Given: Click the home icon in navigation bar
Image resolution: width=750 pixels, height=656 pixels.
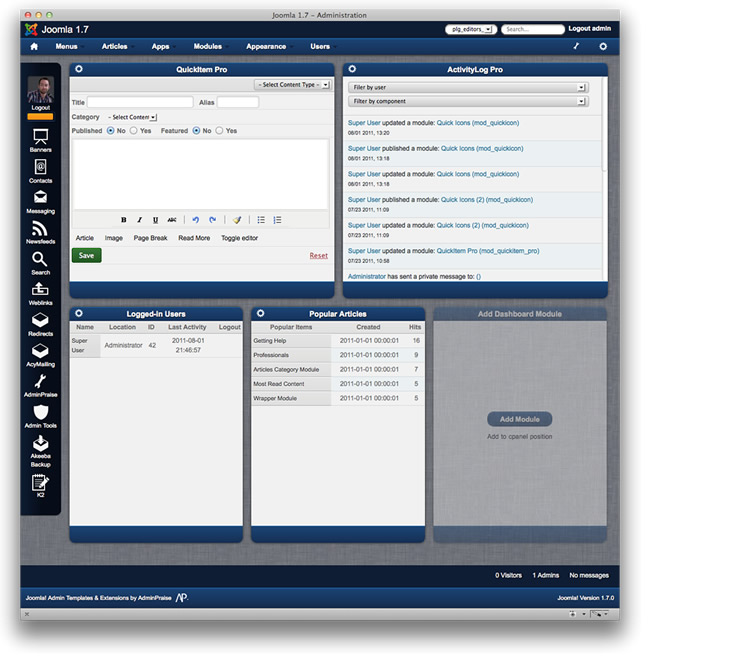Looking at the screenshot, I should pyautogui.click(x=34, y=46).
